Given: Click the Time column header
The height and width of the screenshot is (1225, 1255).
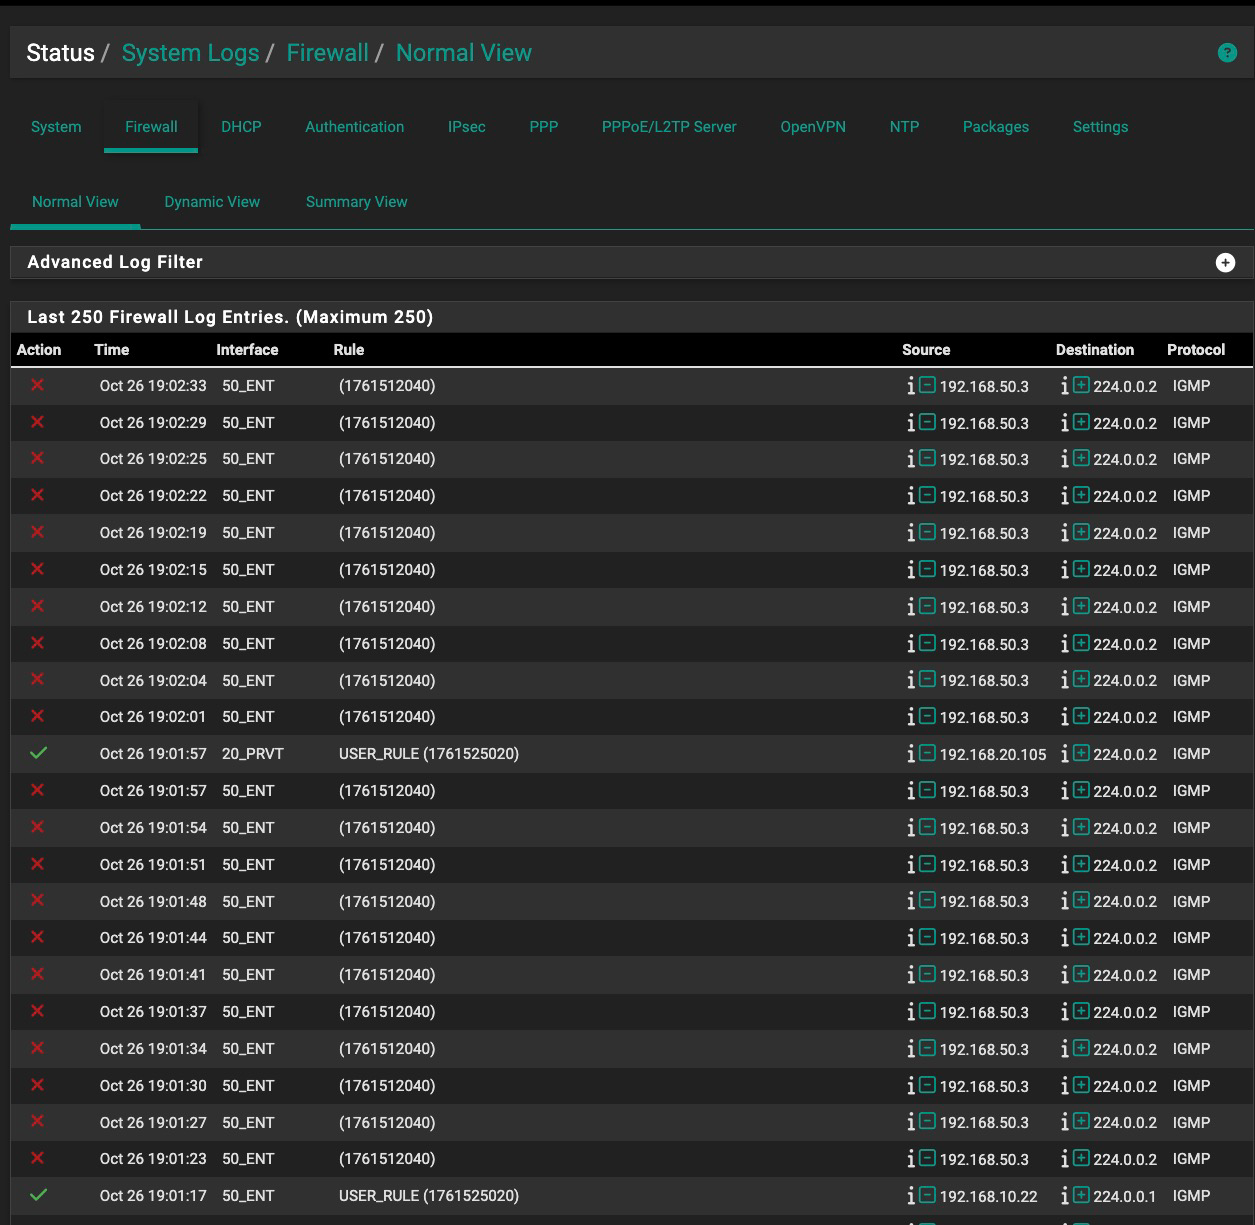Looking at the screenshot, I should (x=111, y=350).
